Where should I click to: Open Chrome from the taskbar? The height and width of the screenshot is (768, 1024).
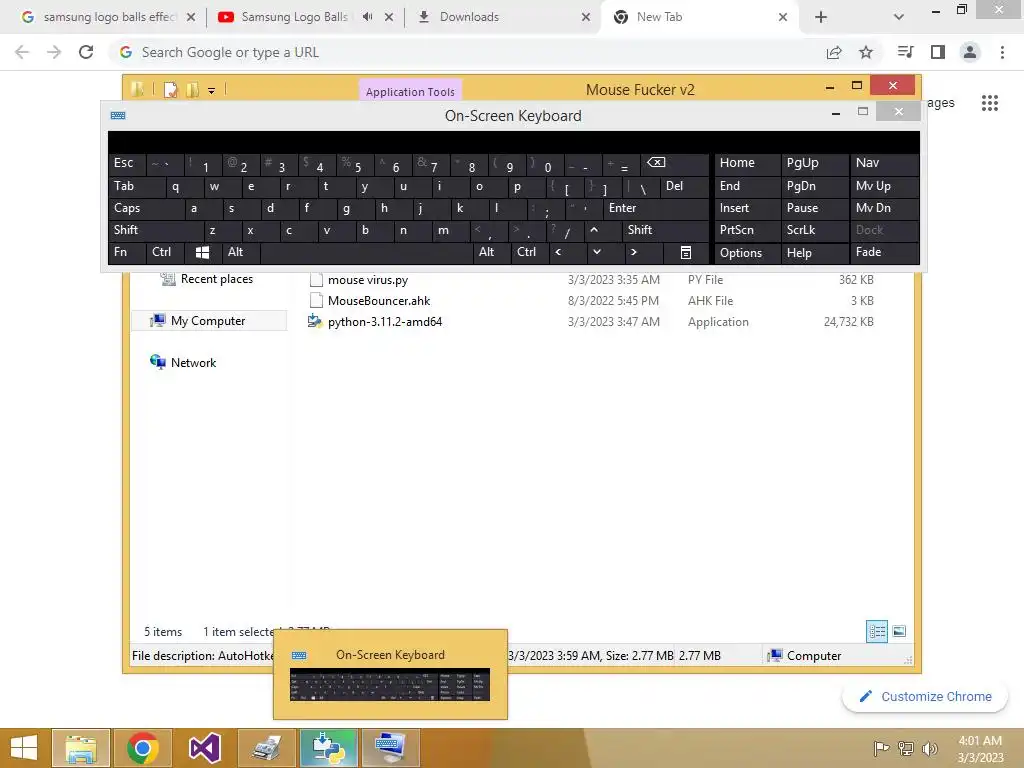point(143,748)
